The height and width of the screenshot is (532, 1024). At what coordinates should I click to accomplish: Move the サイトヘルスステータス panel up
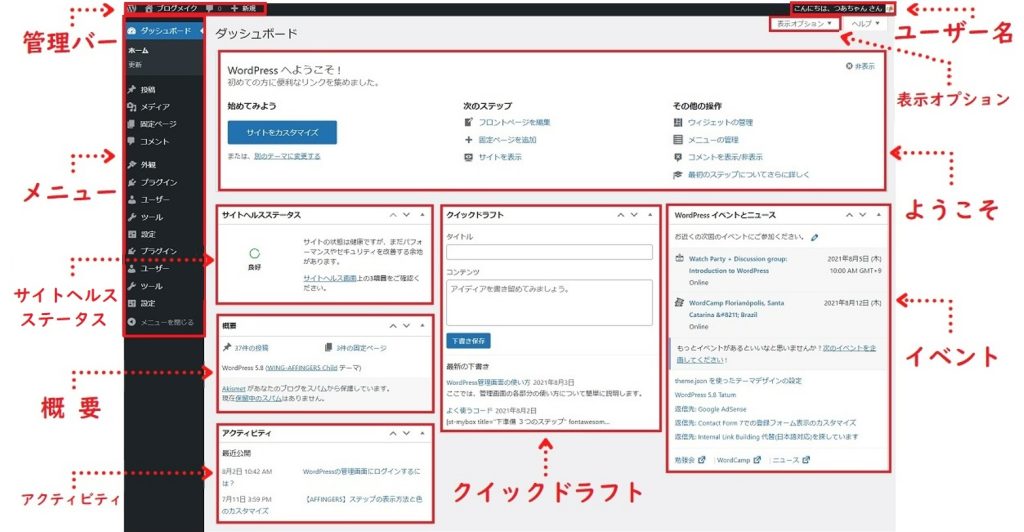[x=393, y=215]
